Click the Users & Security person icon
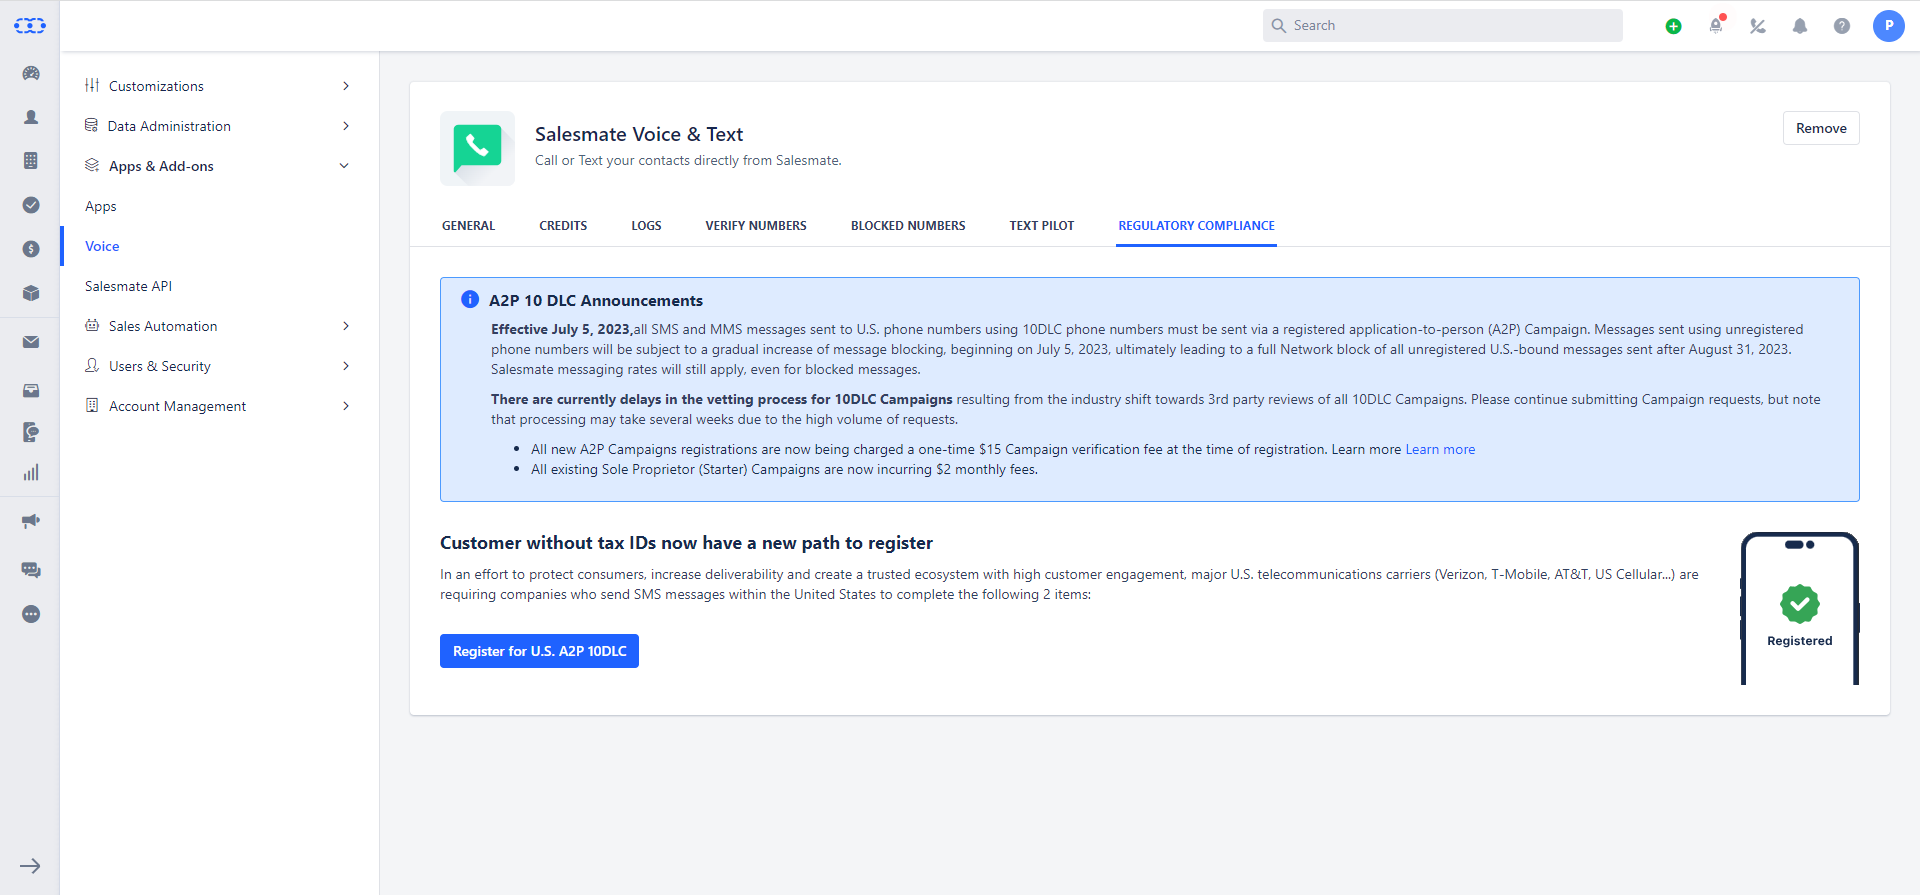This screenshot has width=1920, height=895. 92,365
